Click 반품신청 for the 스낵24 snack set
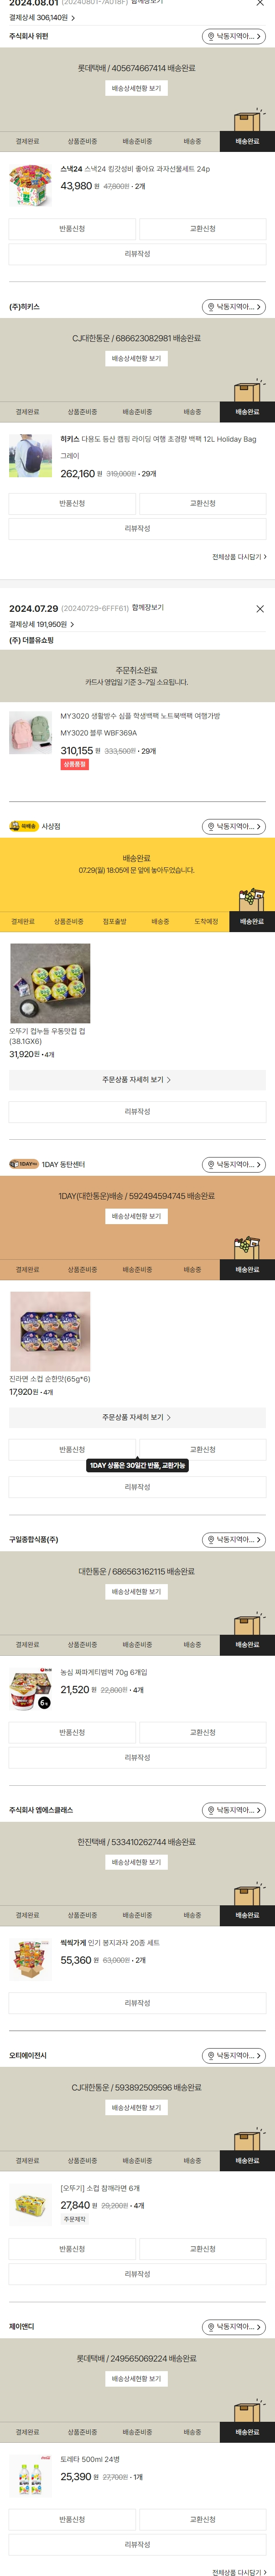Viewport: 275px width, 2576px height. click(72, 229)
